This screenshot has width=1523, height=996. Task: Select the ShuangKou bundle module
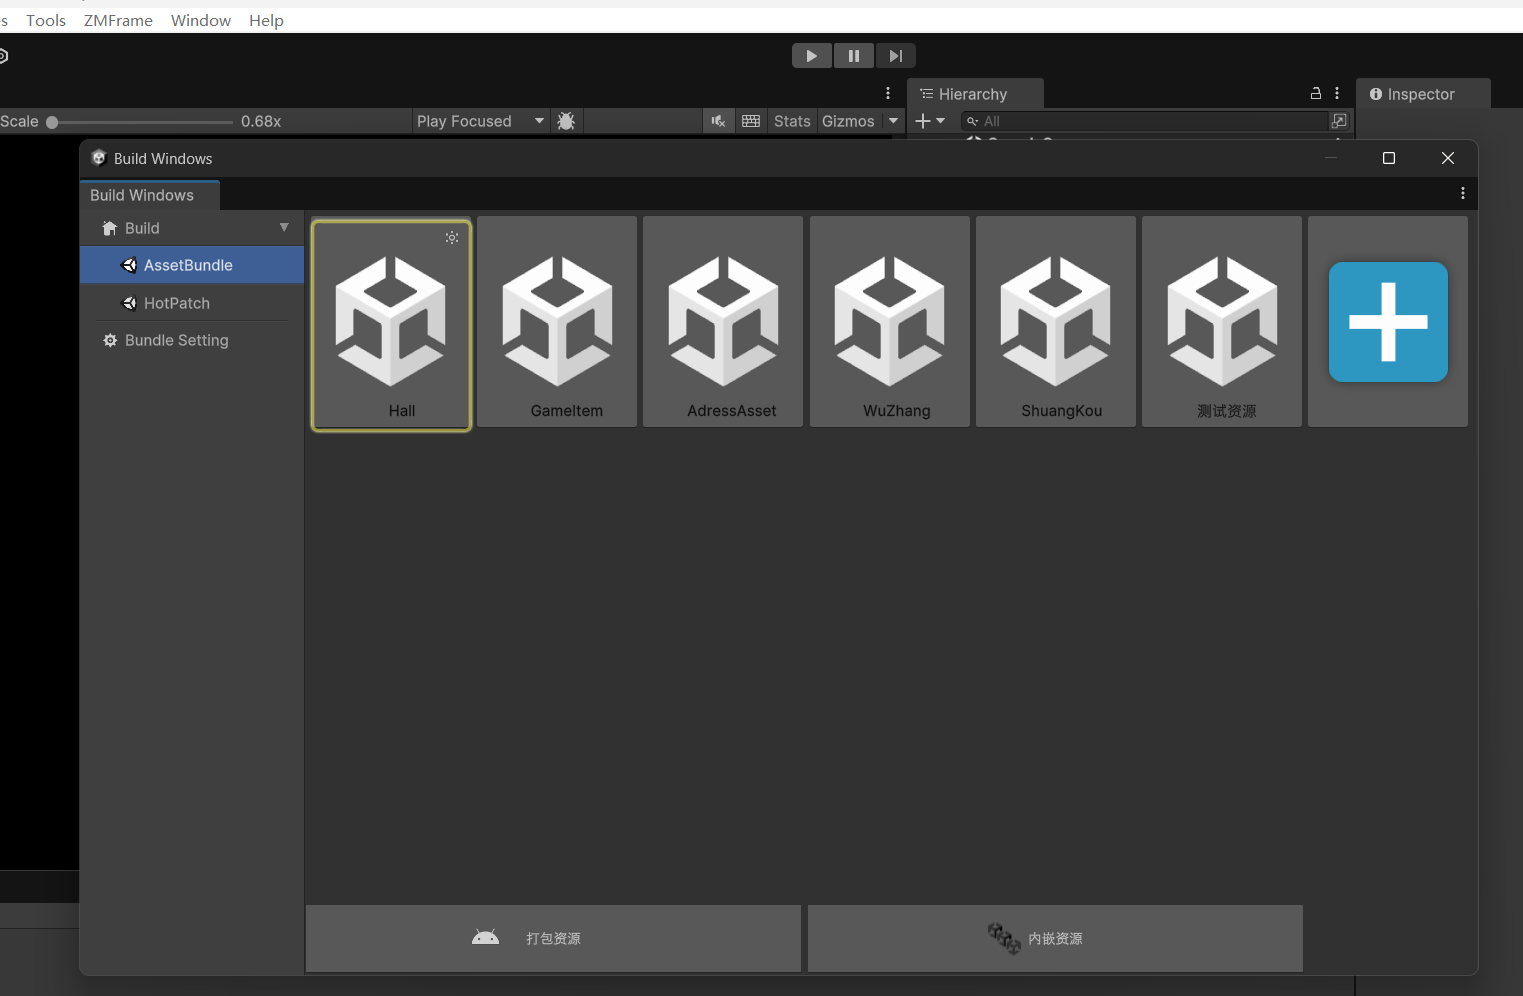(1056, 322)
